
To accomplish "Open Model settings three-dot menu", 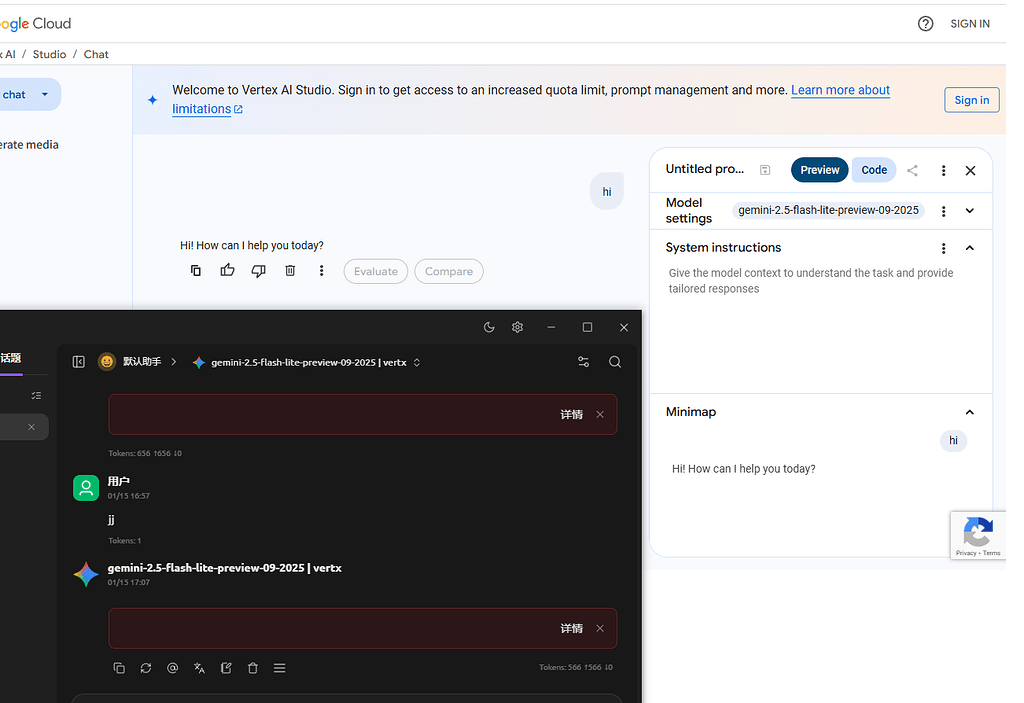I will coord(944,211).
